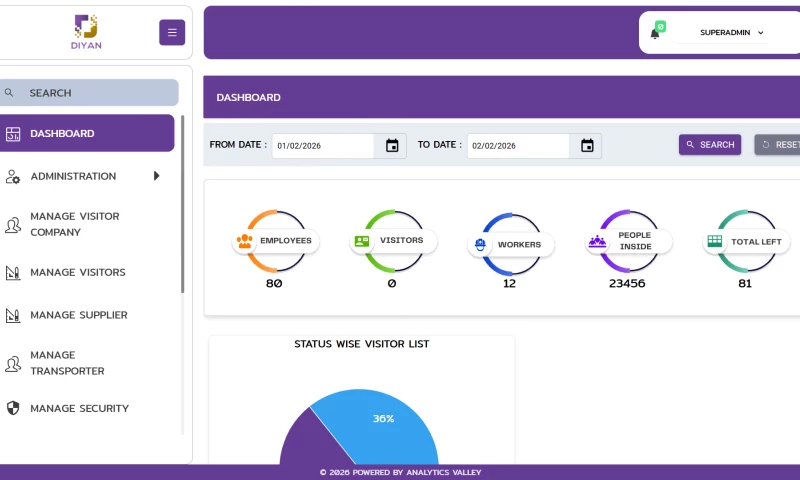The height and width of the screenshot is (480, 800).
Task: Click the Workers count 12
Action: [509, 284]
